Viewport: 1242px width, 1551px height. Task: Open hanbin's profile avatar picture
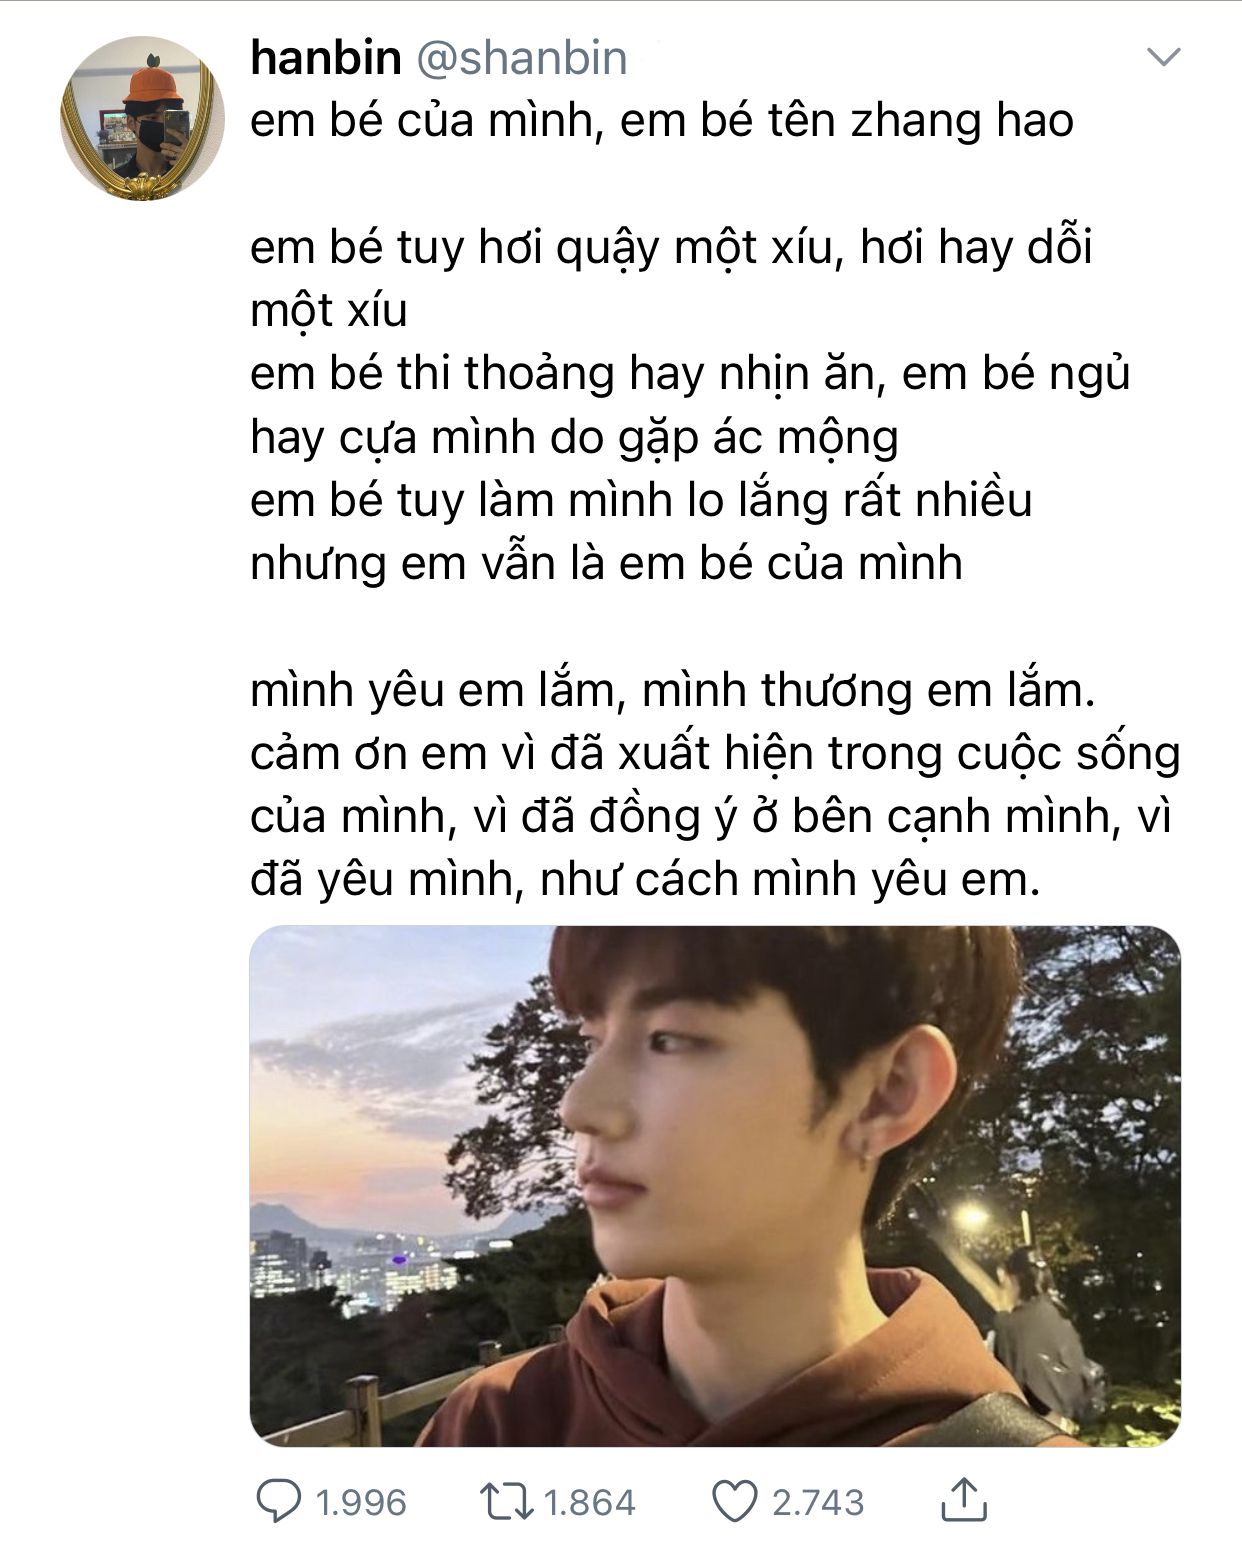coord(140,118)
